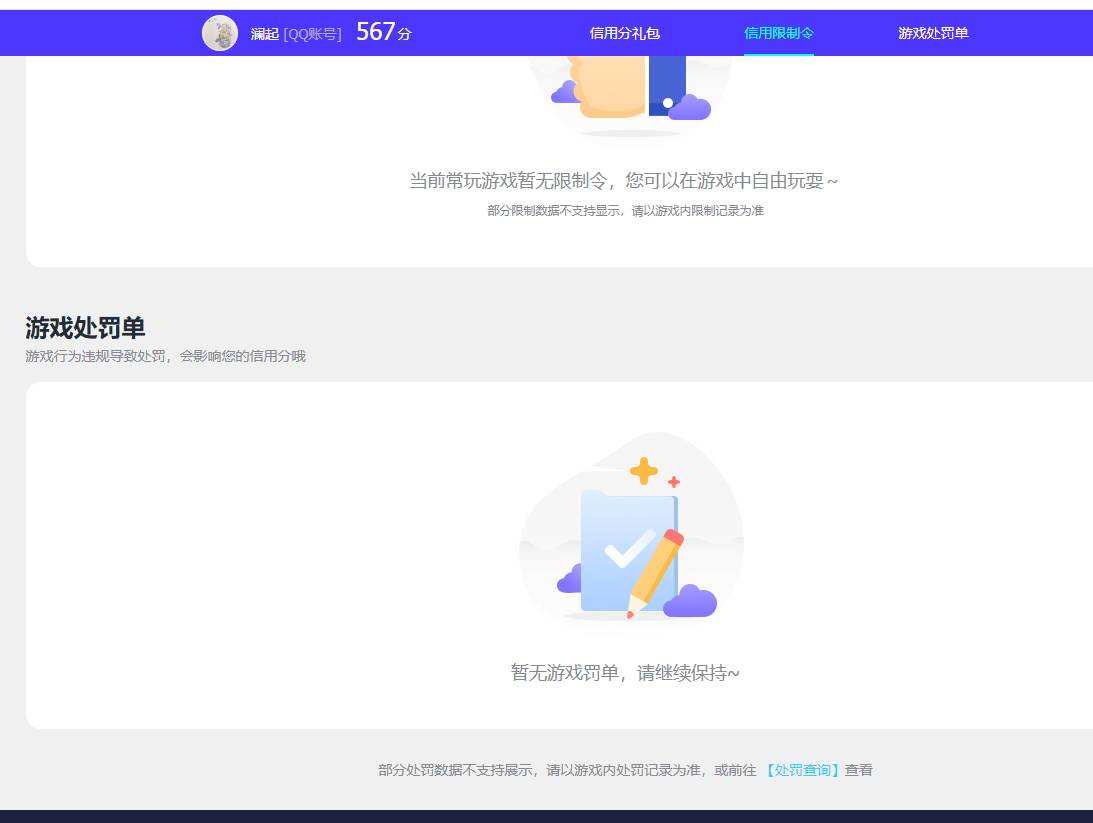Viewport: 1093px width, 823px height.
Task: Click the text 暂无游戏罚单，请继续保持~
Action: [x=625, y=672]
